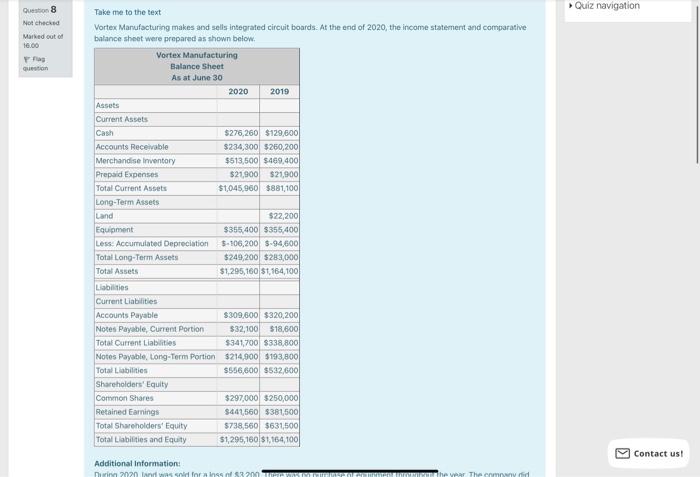Click the Total Assets row label
The width and height of the screenshot is (700, 477).
click(x=117, y=272)
